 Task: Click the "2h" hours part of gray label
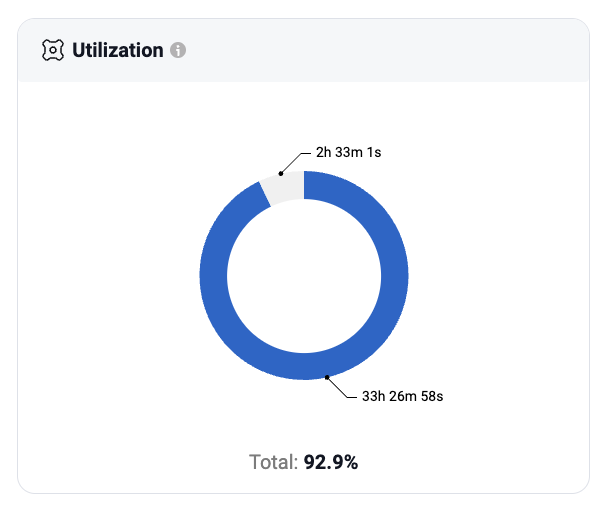point(323,152)
